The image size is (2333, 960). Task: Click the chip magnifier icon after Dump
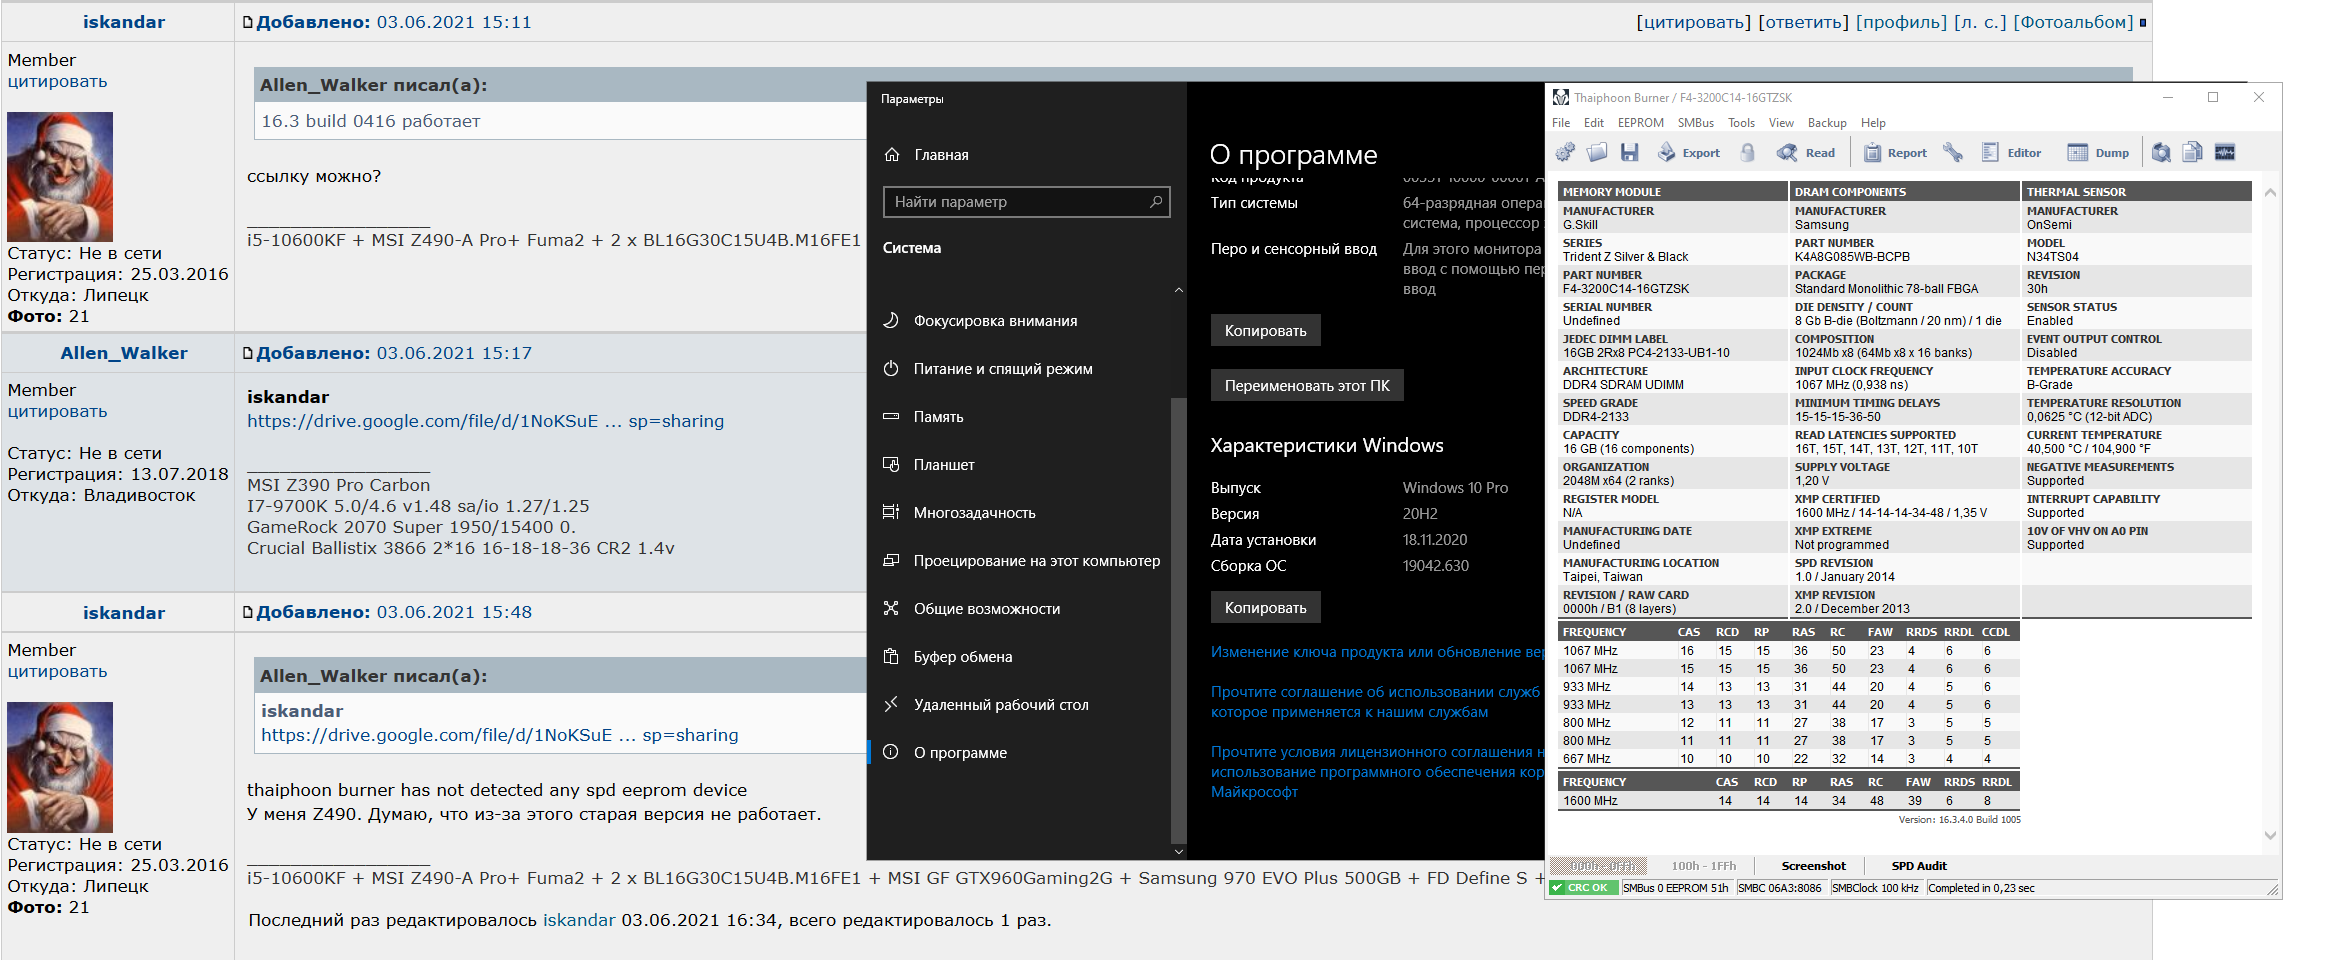click(x=2161, y=152)
